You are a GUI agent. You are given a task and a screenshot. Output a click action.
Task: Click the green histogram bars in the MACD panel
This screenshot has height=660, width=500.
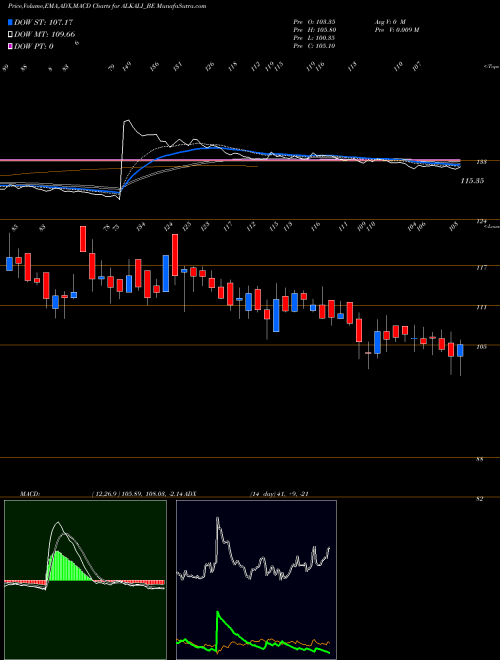pyautogui.click(x=67, y=567)
